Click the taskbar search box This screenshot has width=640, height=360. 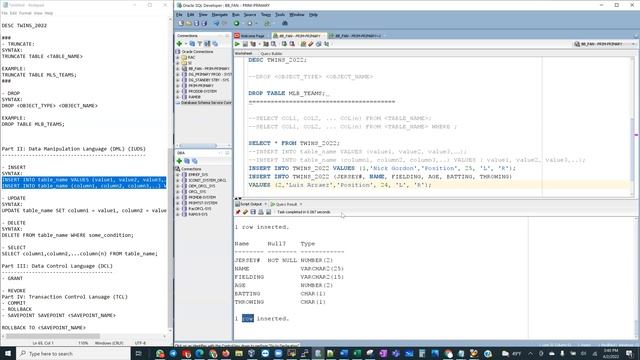click(73, 353)
